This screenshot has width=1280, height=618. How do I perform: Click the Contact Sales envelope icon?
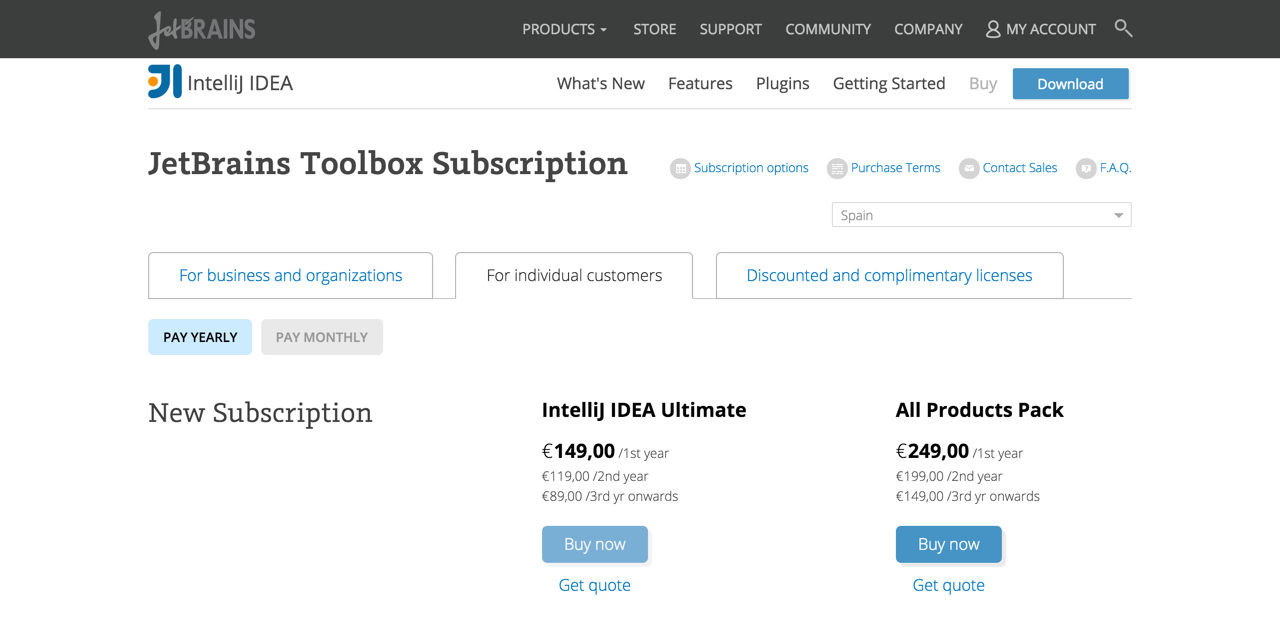[x=969, y=169]
